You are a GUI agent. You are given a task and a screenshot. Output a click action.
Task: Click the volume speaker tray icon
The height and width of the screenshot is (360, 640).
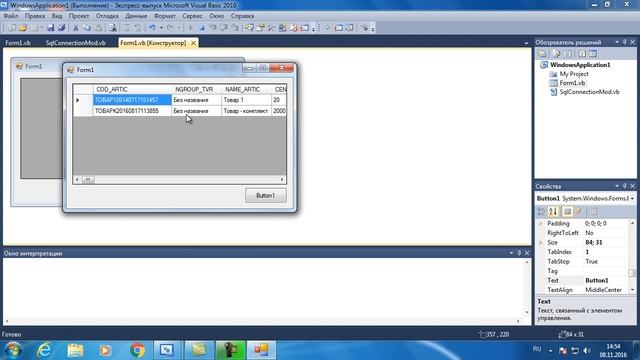point(587,351)
